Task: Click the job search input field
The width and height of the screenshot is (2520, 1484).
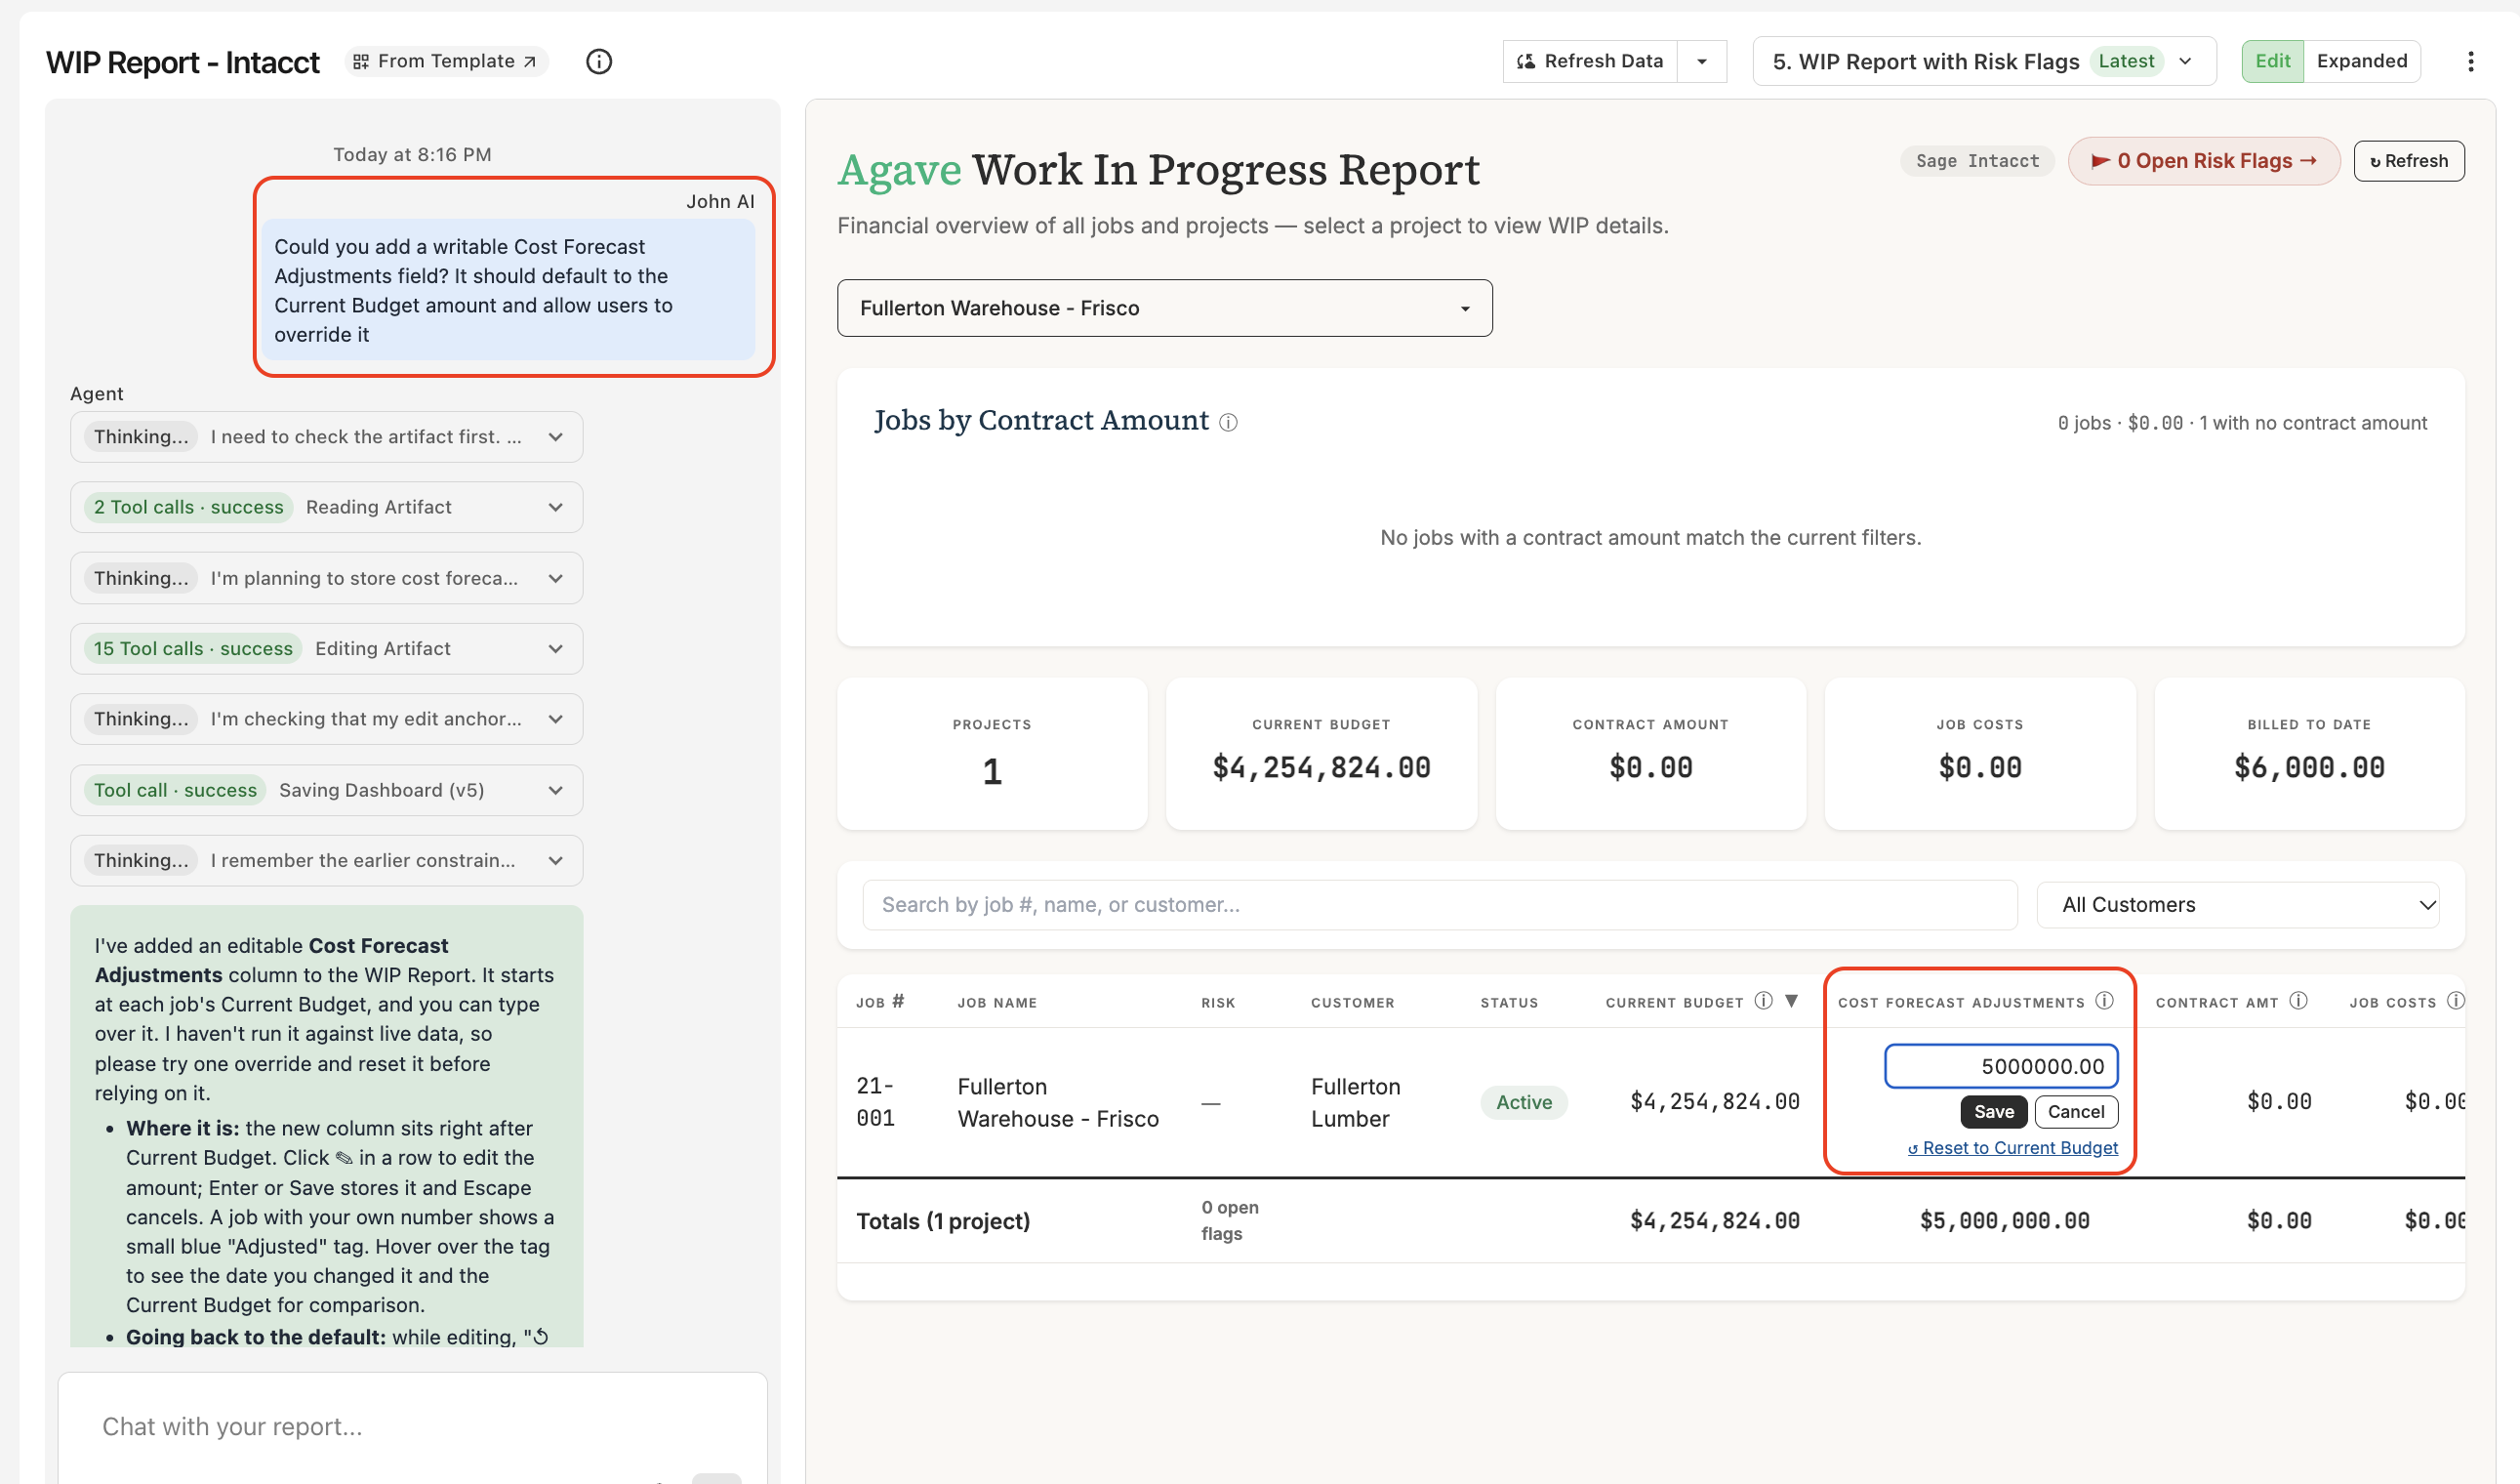Action: click(1439, 905)
